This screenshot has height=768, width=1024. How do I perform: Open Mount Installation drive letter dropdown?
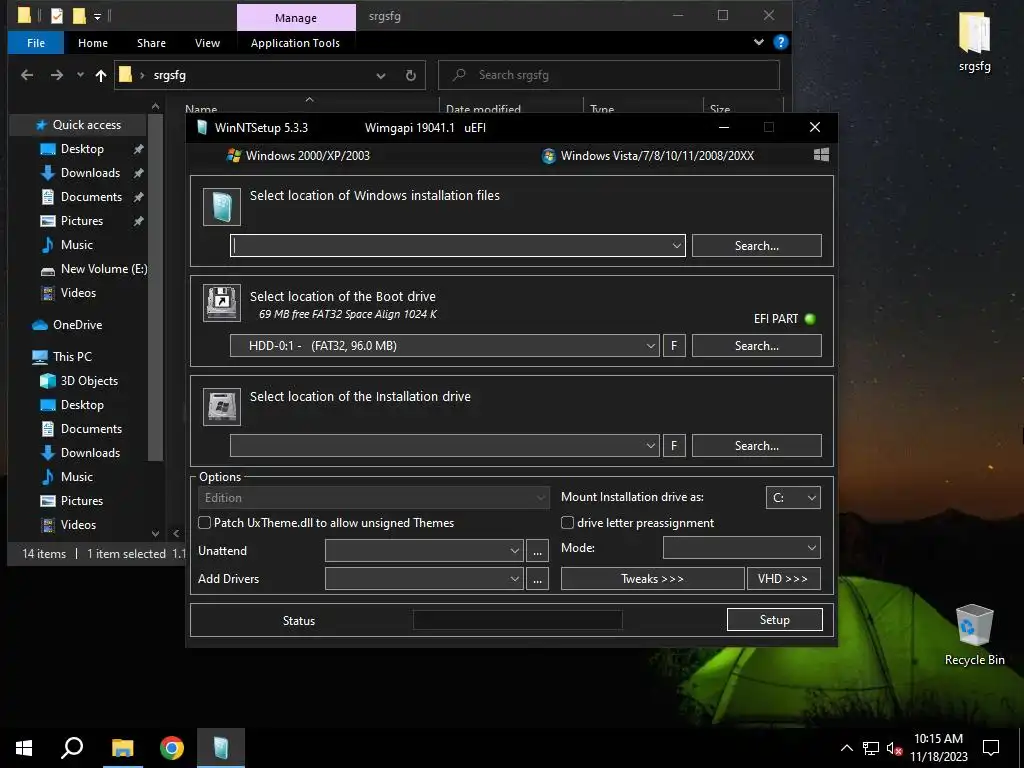coord(793,498)
